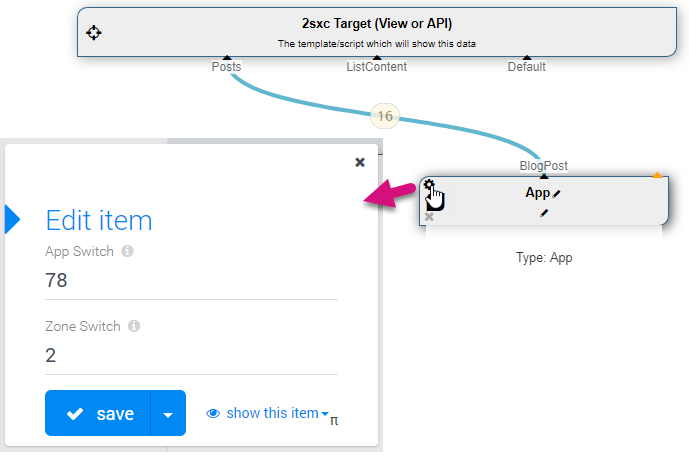Click the pi debug symbol
The image size is (689, 457).
pyautogui.click(x=334, y=421)
